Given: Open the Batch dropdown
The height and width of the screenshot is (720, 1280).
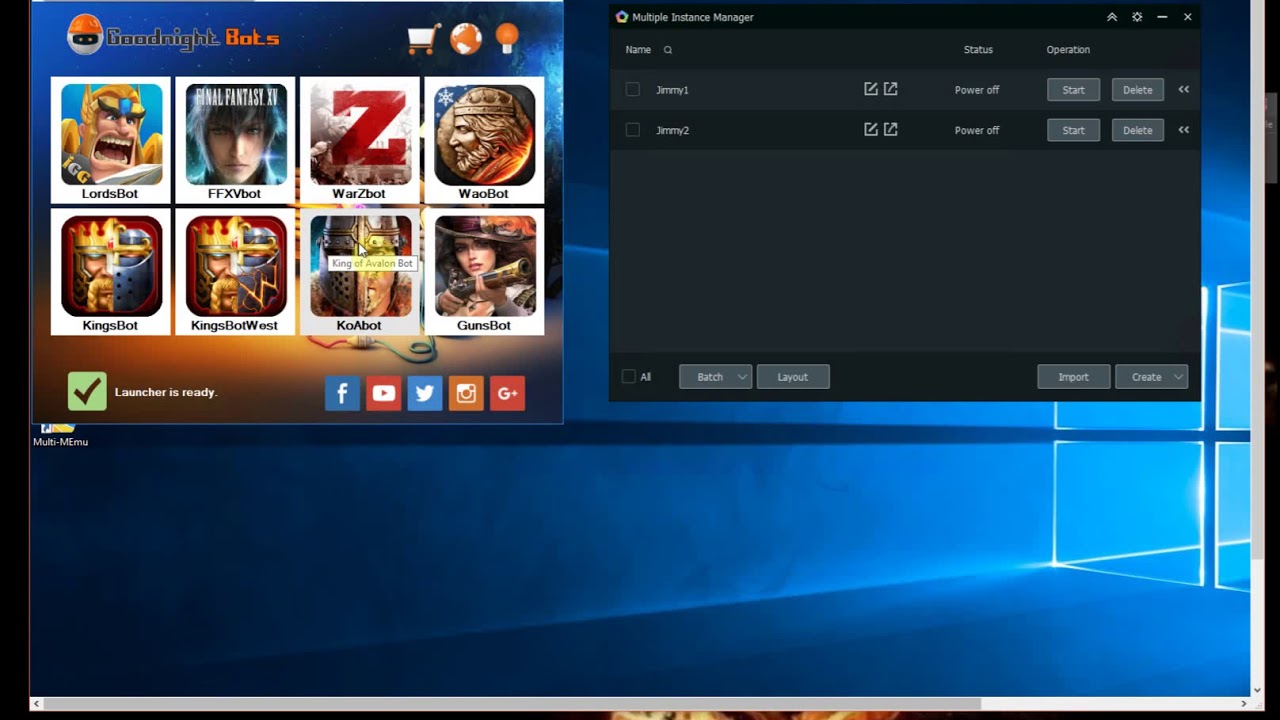Looking at the screenshot, I should click(x=715, y=377).
